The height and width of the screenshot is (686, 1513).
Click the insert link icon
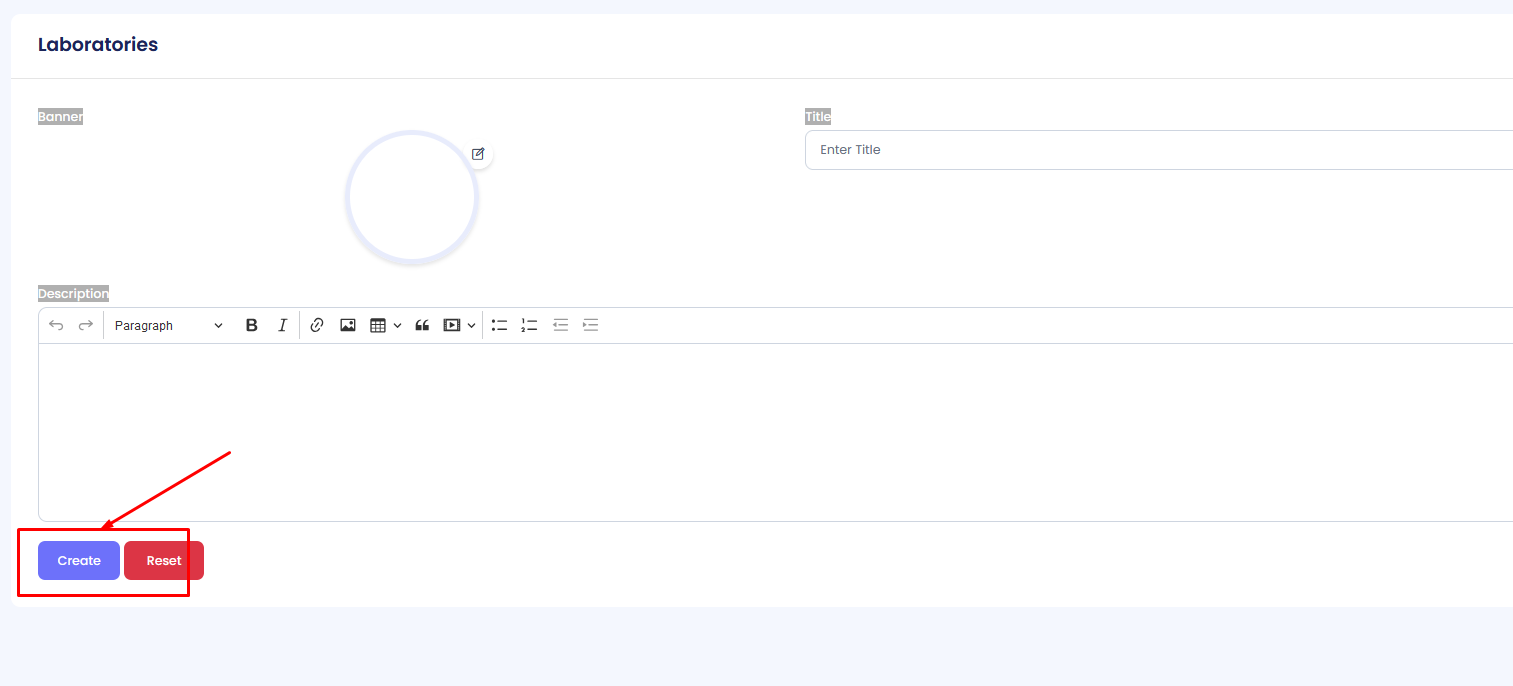317,325
